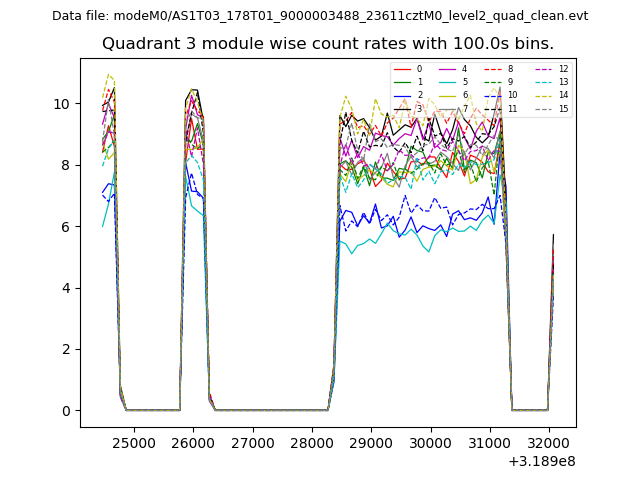The height and width of the screenshot is (480, 640).
Task: Select the yellow module 6 legend entry
Action: coord(447,95)
